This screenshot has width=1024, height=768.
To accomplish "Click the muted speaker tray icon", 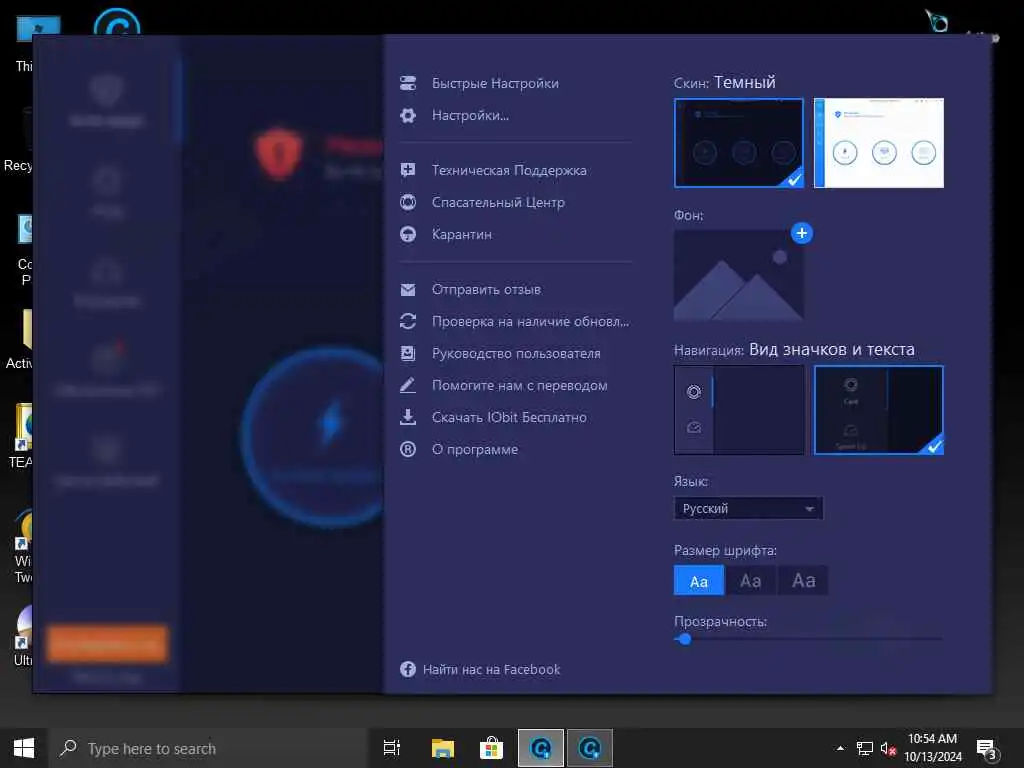I will point(888,748).
